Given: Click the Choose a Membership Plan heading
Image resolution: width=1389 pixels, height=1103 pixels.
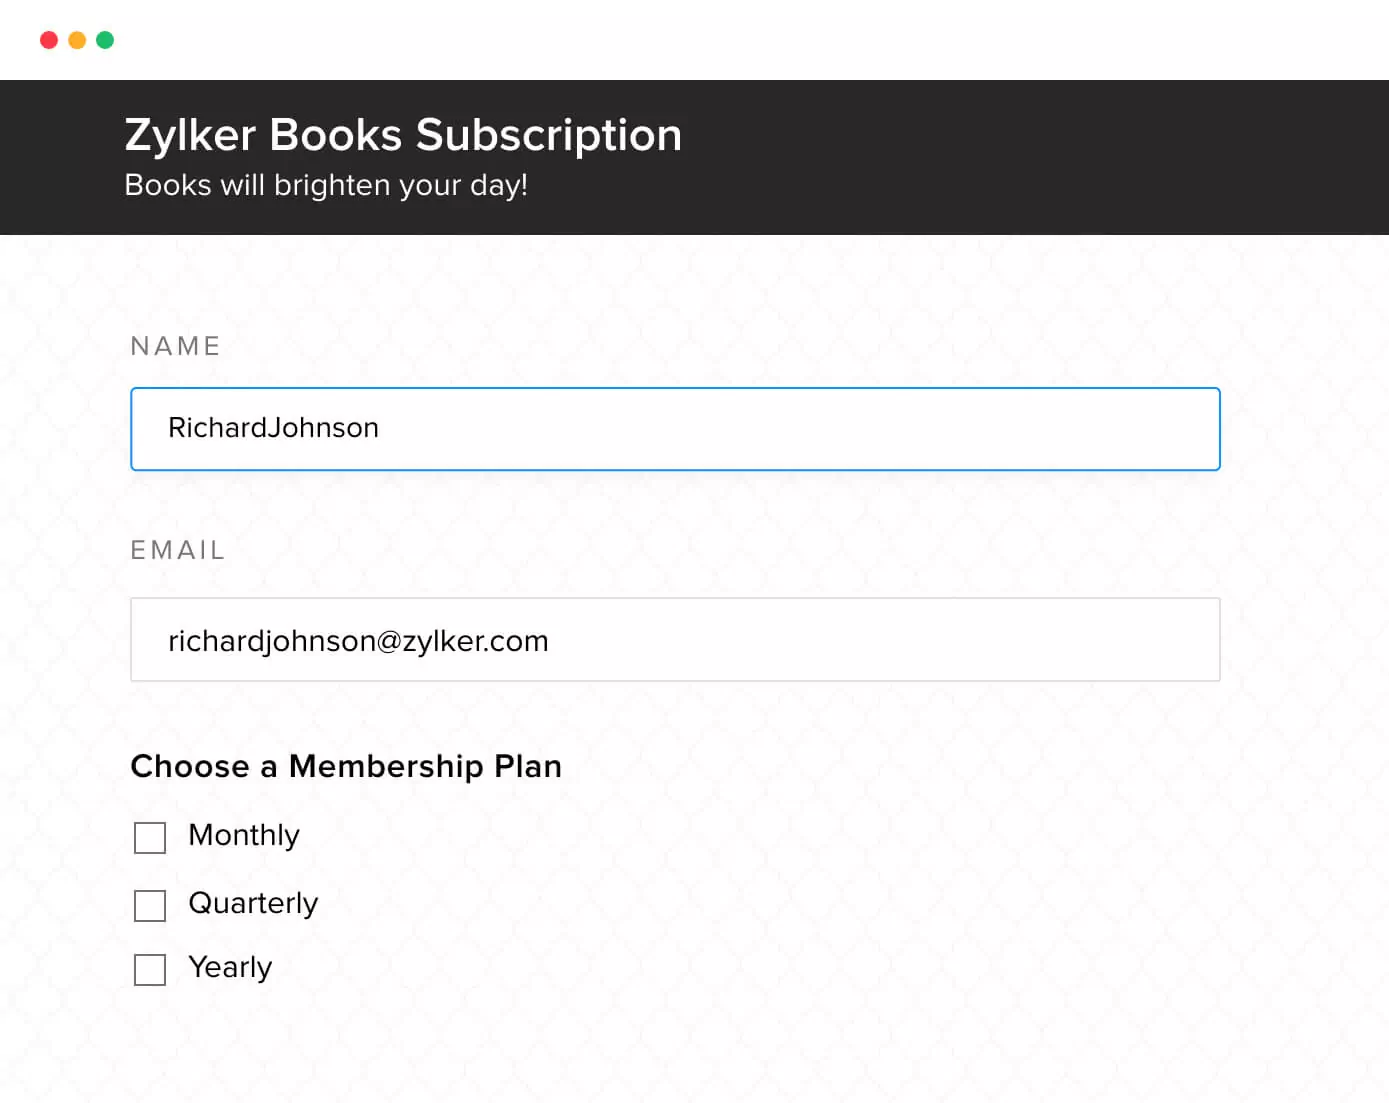Looking at the screenshot, I should pos(346,766).
